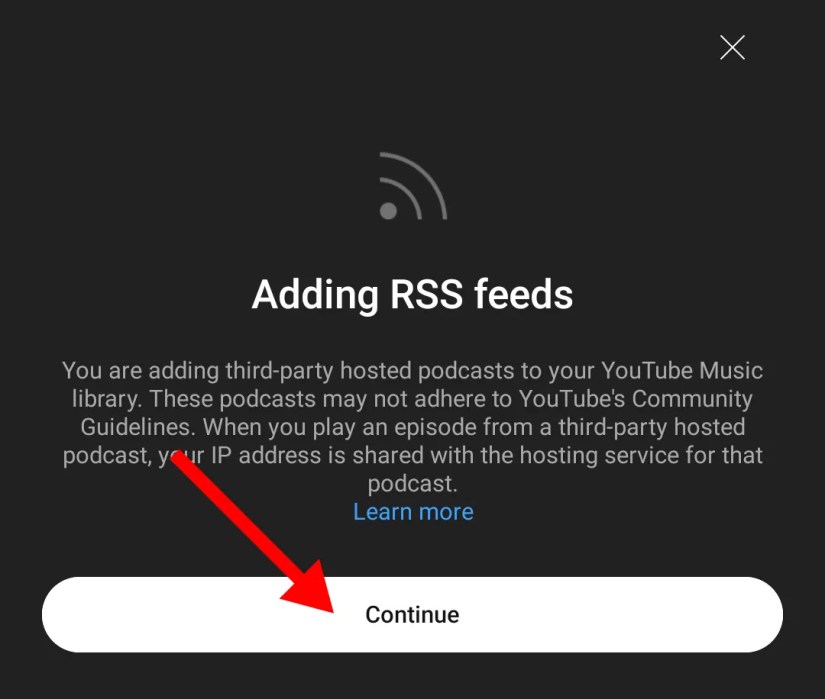This screenshot has height=699, width=825.
Task: Click the words YouTube Music in the description
Action: (682, 371)
